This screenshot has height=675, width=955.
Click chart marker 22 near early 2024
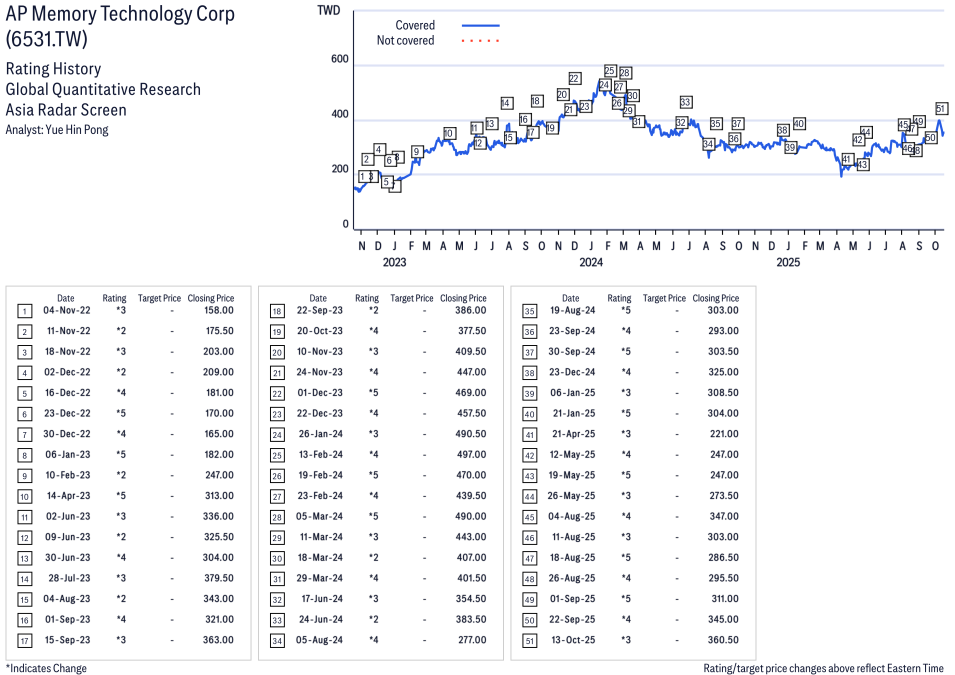point(574,78)
